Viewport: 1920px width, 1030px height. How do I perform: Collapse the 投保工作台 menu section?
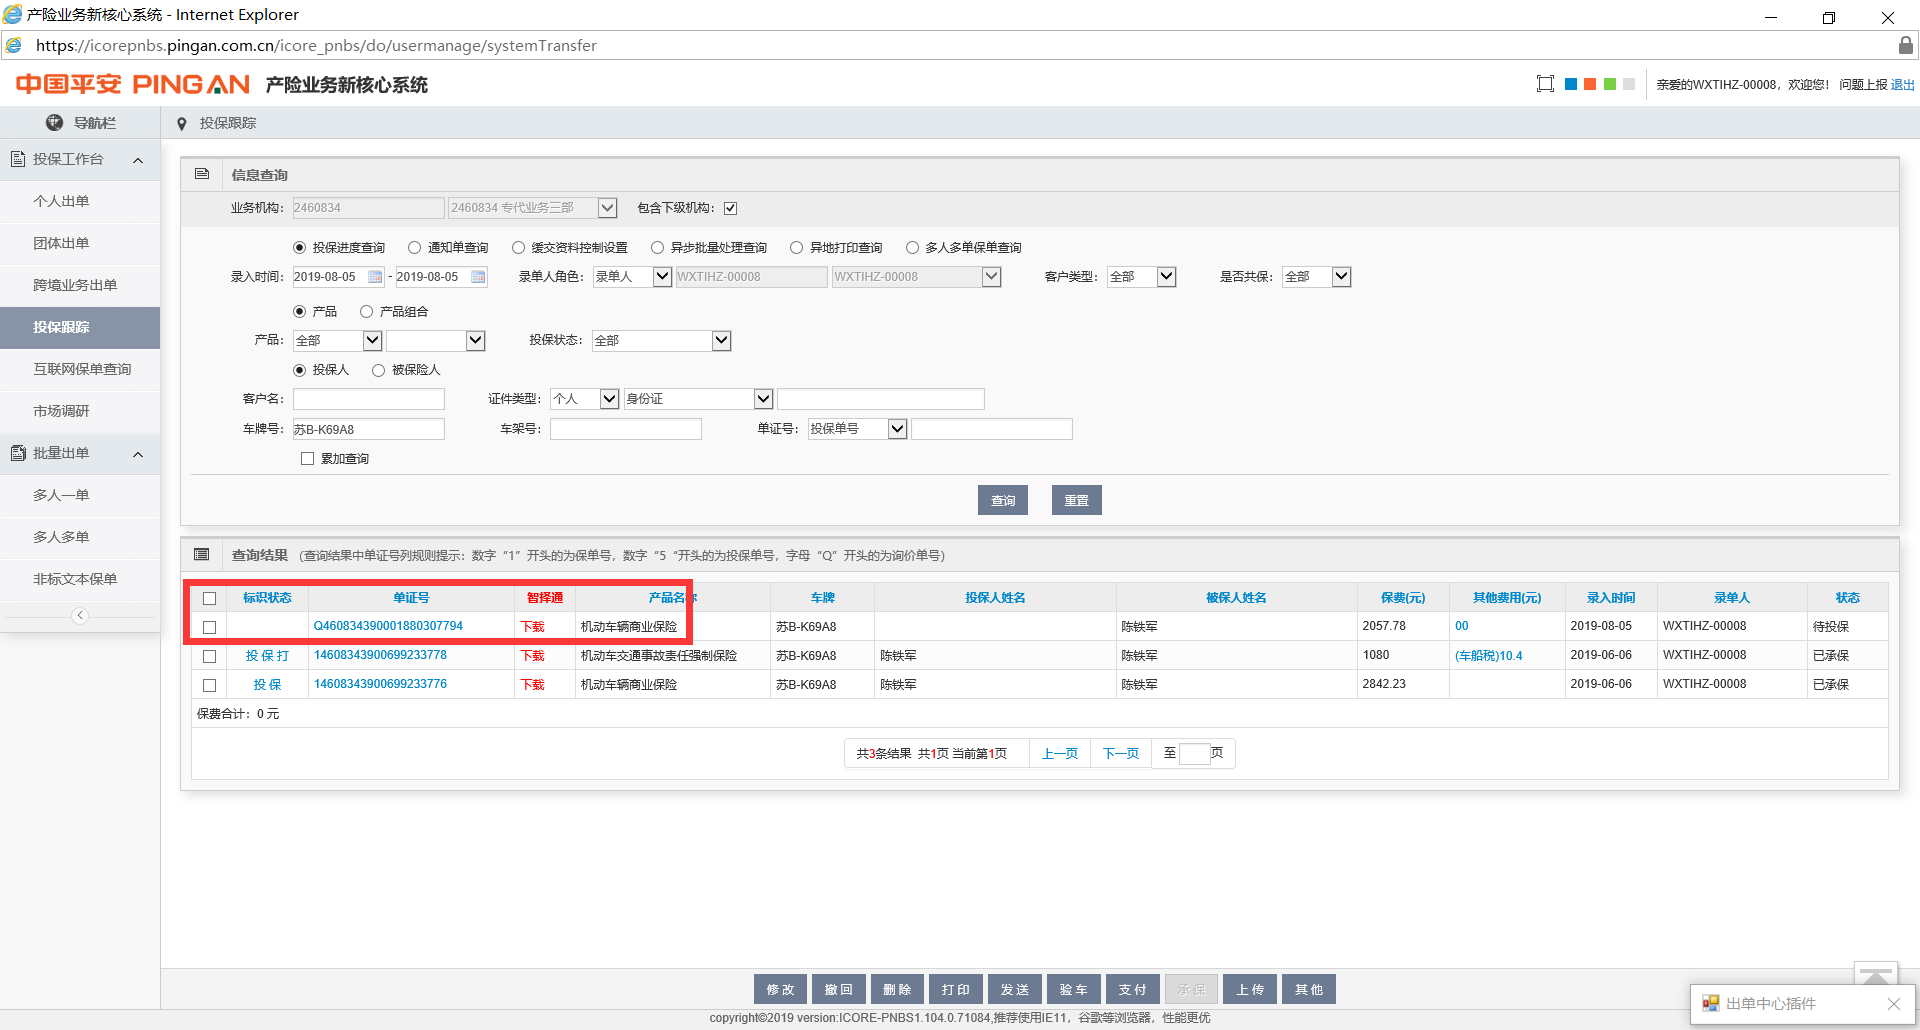coord(138,160)
